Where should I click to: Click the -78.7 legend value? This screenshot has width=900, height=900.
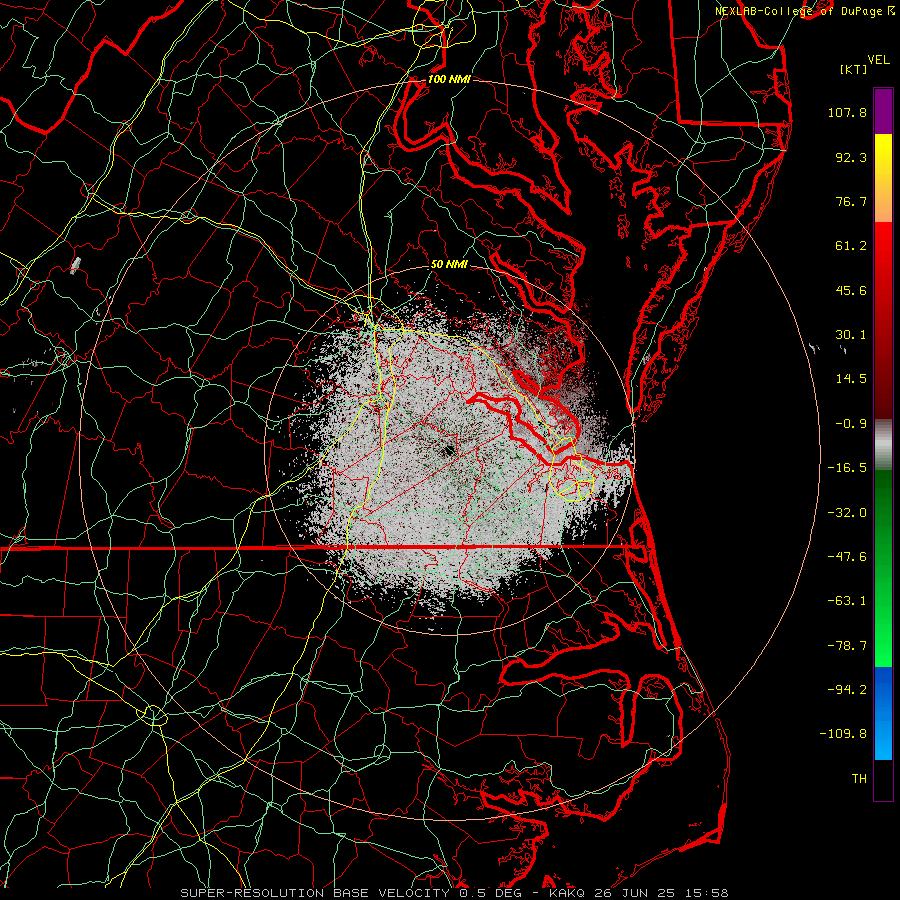click(x=847, y=646)
